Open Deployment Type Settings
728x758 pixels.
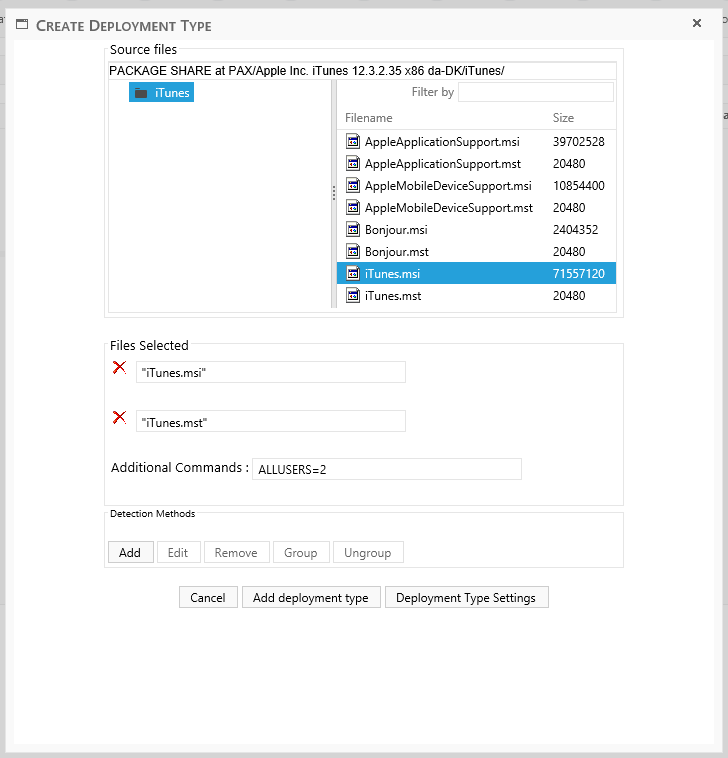tap(466, 598)
